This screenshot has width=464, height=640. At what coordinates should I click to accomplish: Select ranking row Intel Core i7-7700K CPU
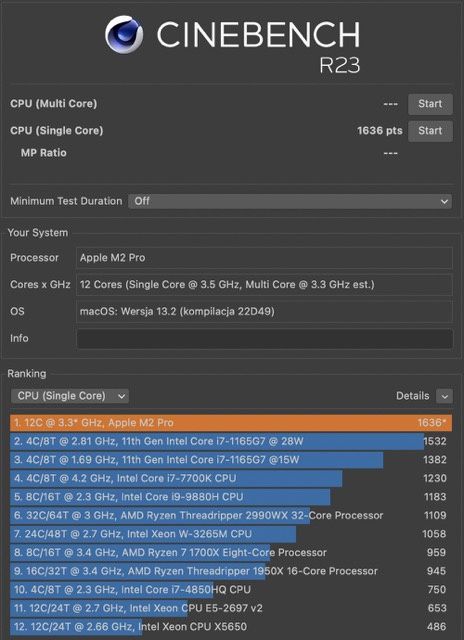click(x=231, y=478)
